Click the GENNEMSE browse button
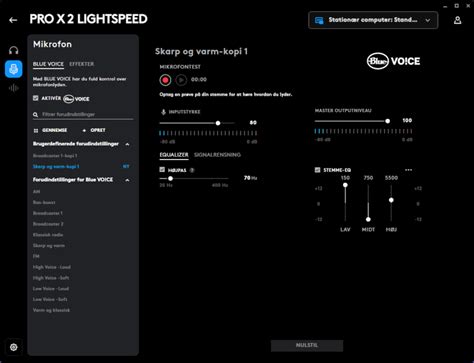Image resolution: width=474 pixels, height=363 pixels. [x=50, y=130]
